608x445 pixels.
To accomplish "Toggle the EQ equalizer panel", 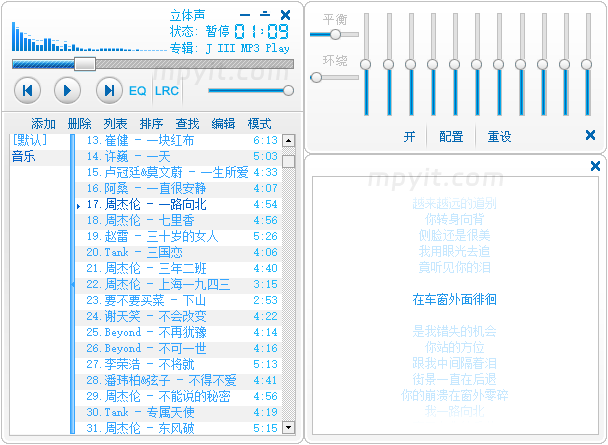I will 138,91.
